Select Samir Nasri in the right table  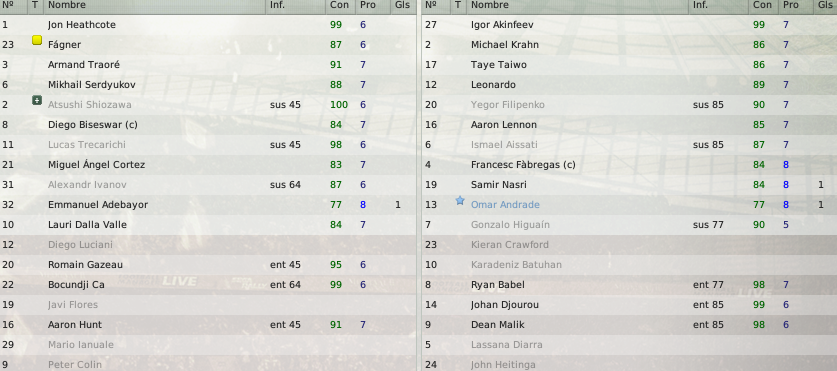point(629,185)
